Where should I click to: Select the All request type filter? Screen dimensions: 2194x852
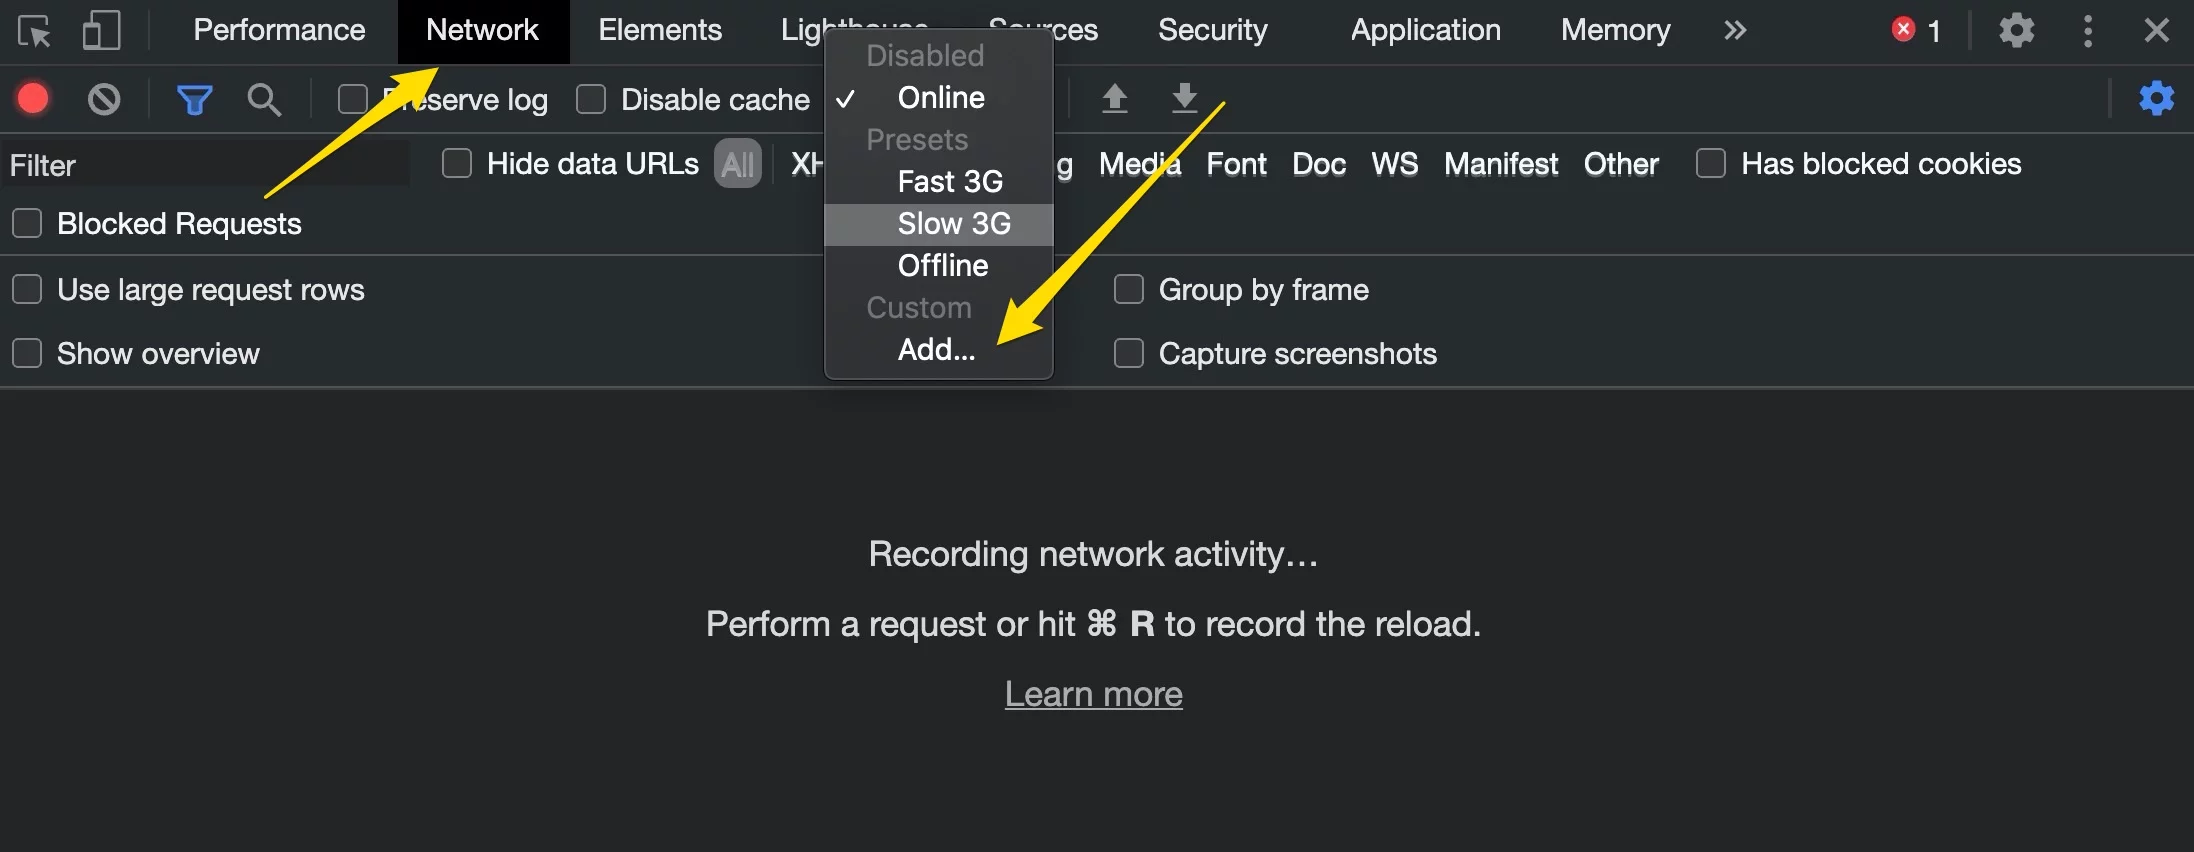click(738, 164)
